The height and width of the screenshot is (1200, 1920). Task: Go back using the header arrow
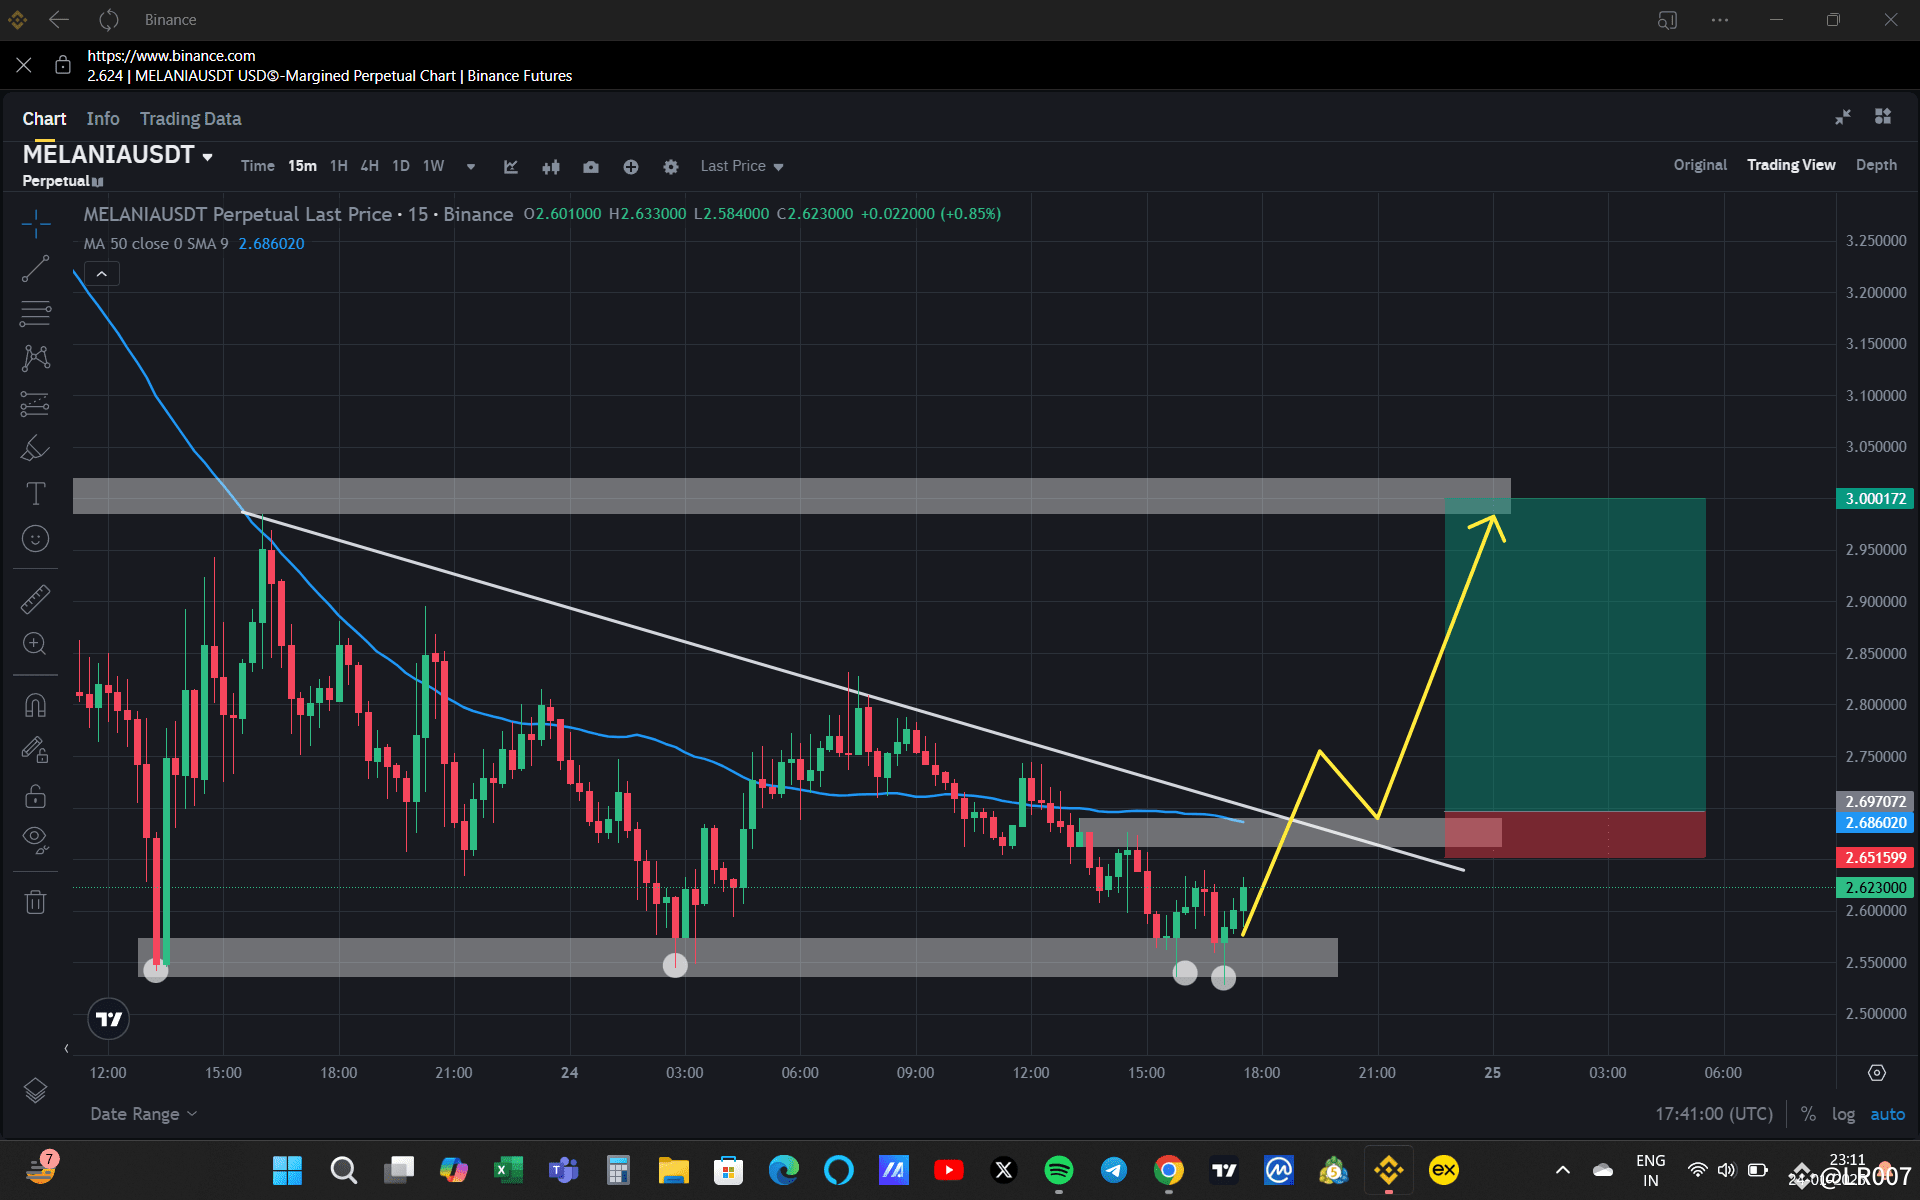59,20
